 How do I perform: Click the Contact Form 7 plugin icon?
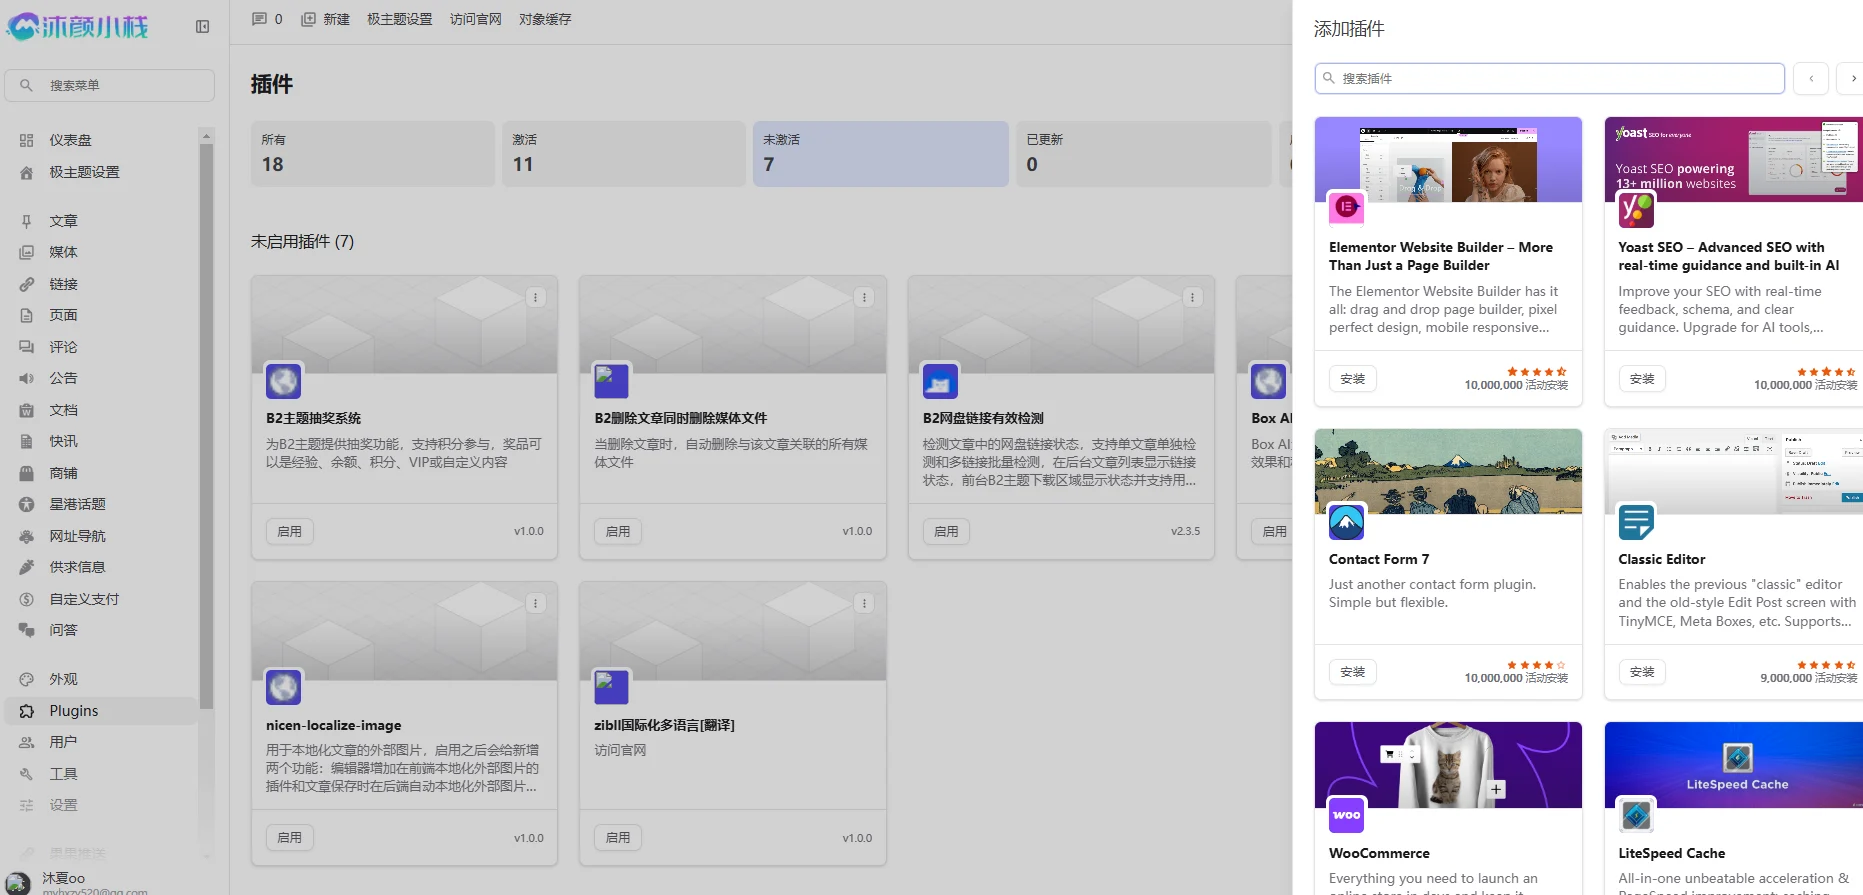point(1346,521)
